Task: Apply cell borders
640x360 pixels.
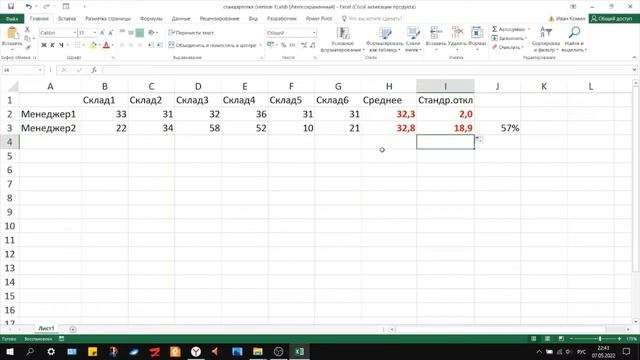Action: click(77, 45)
